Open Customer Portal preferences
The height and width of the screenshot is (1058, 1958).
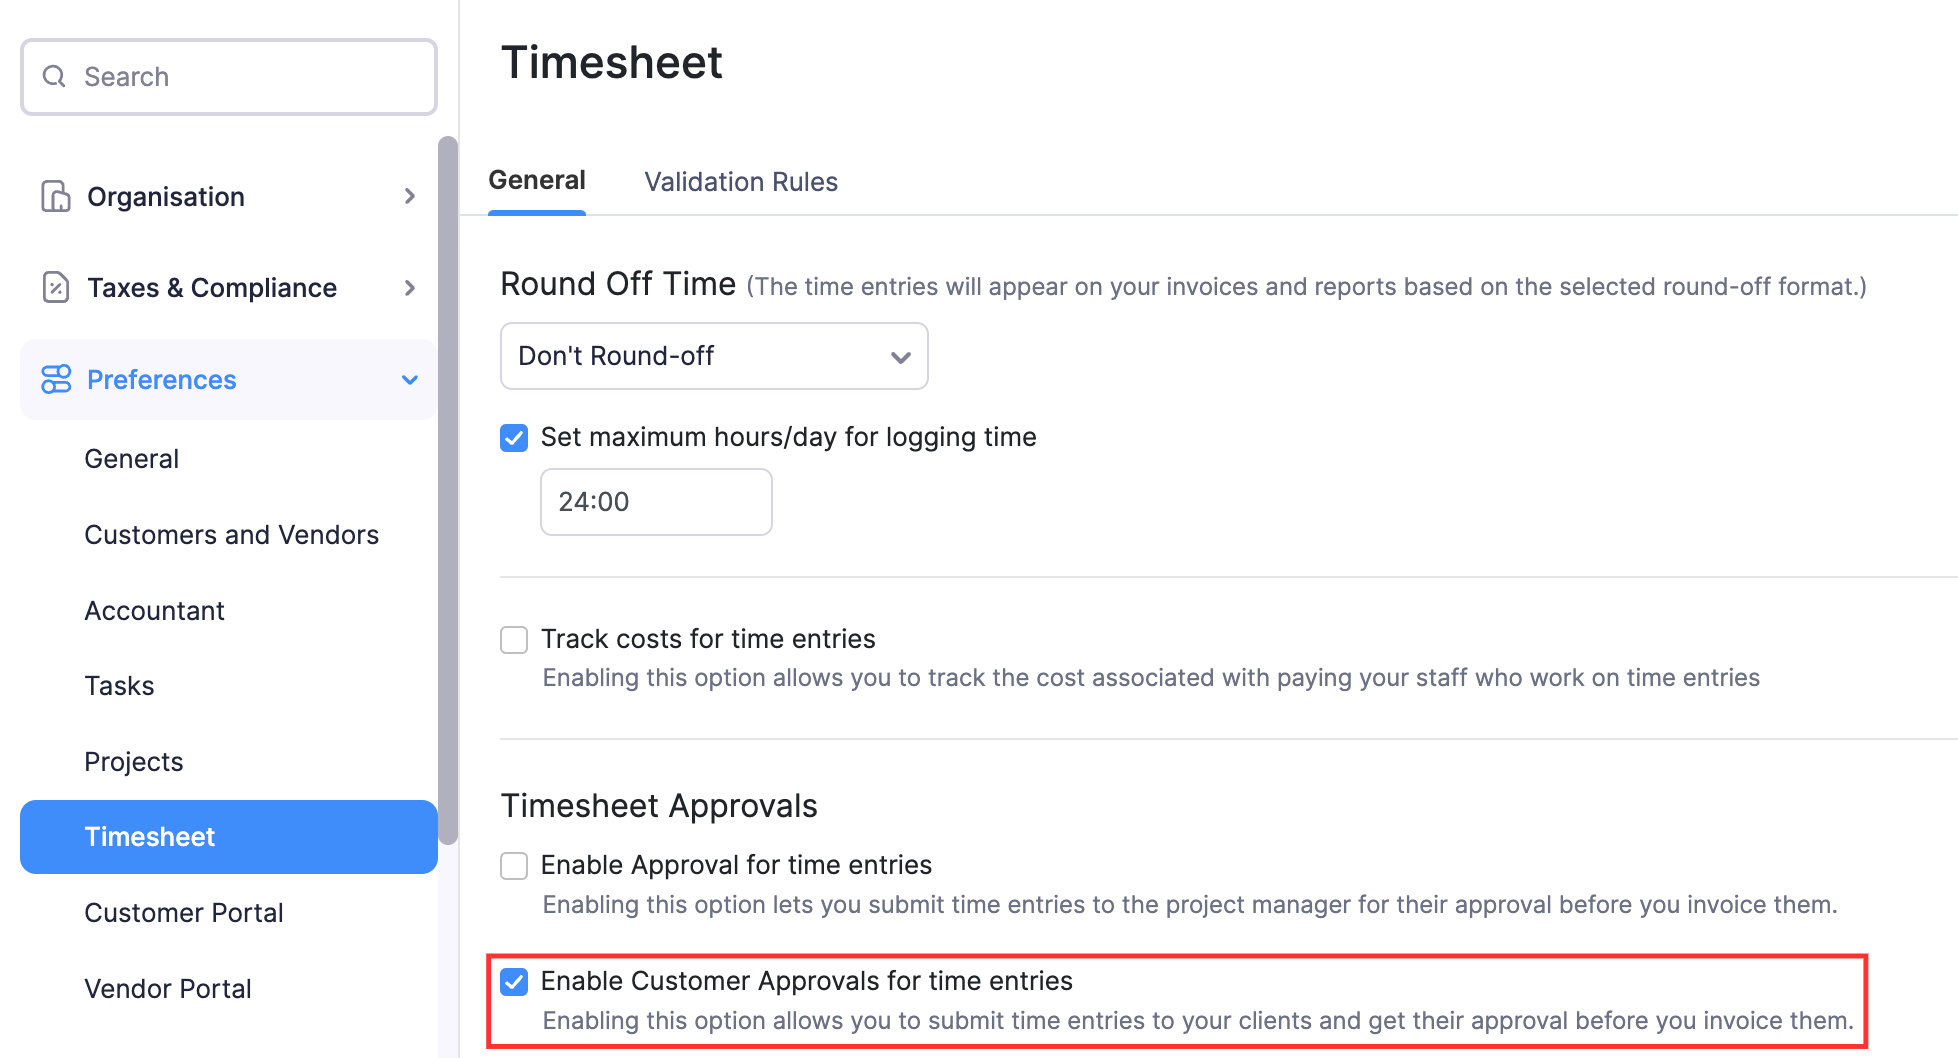point(184,912)
